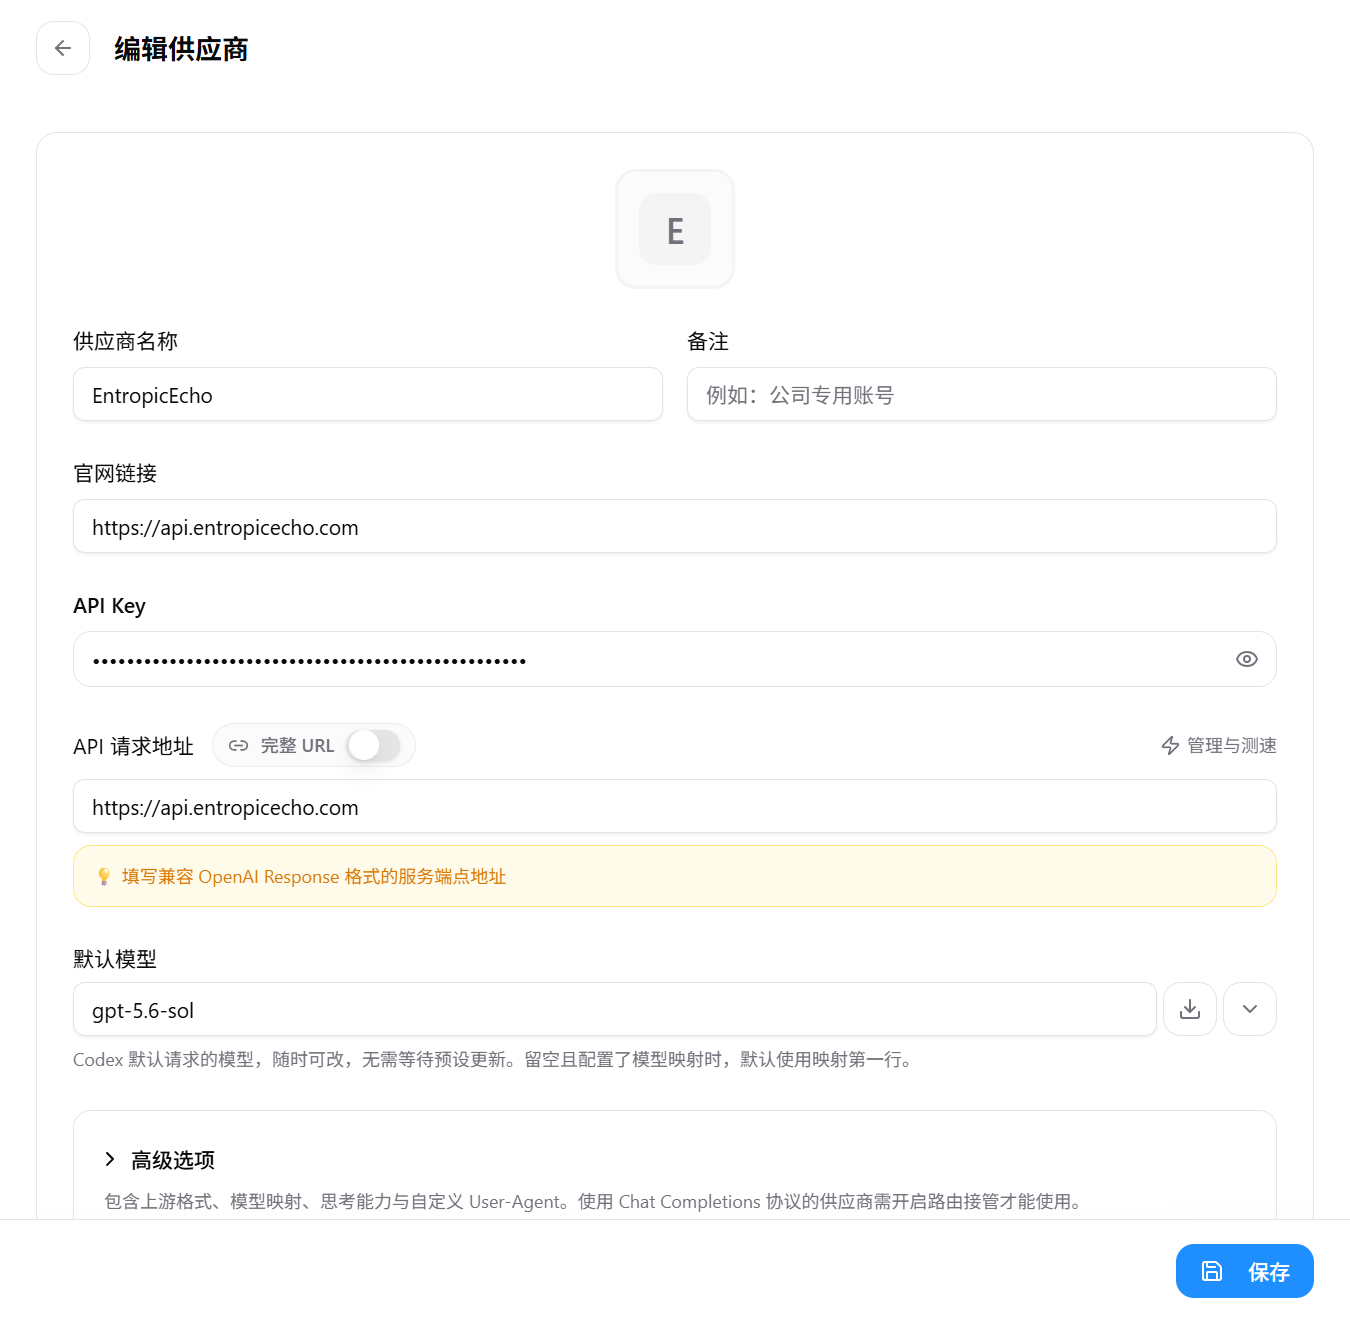Viewport: 1350px width, 1321px height.
Task: Open the default model dropdown chevron
Action: [1250, 1009]
